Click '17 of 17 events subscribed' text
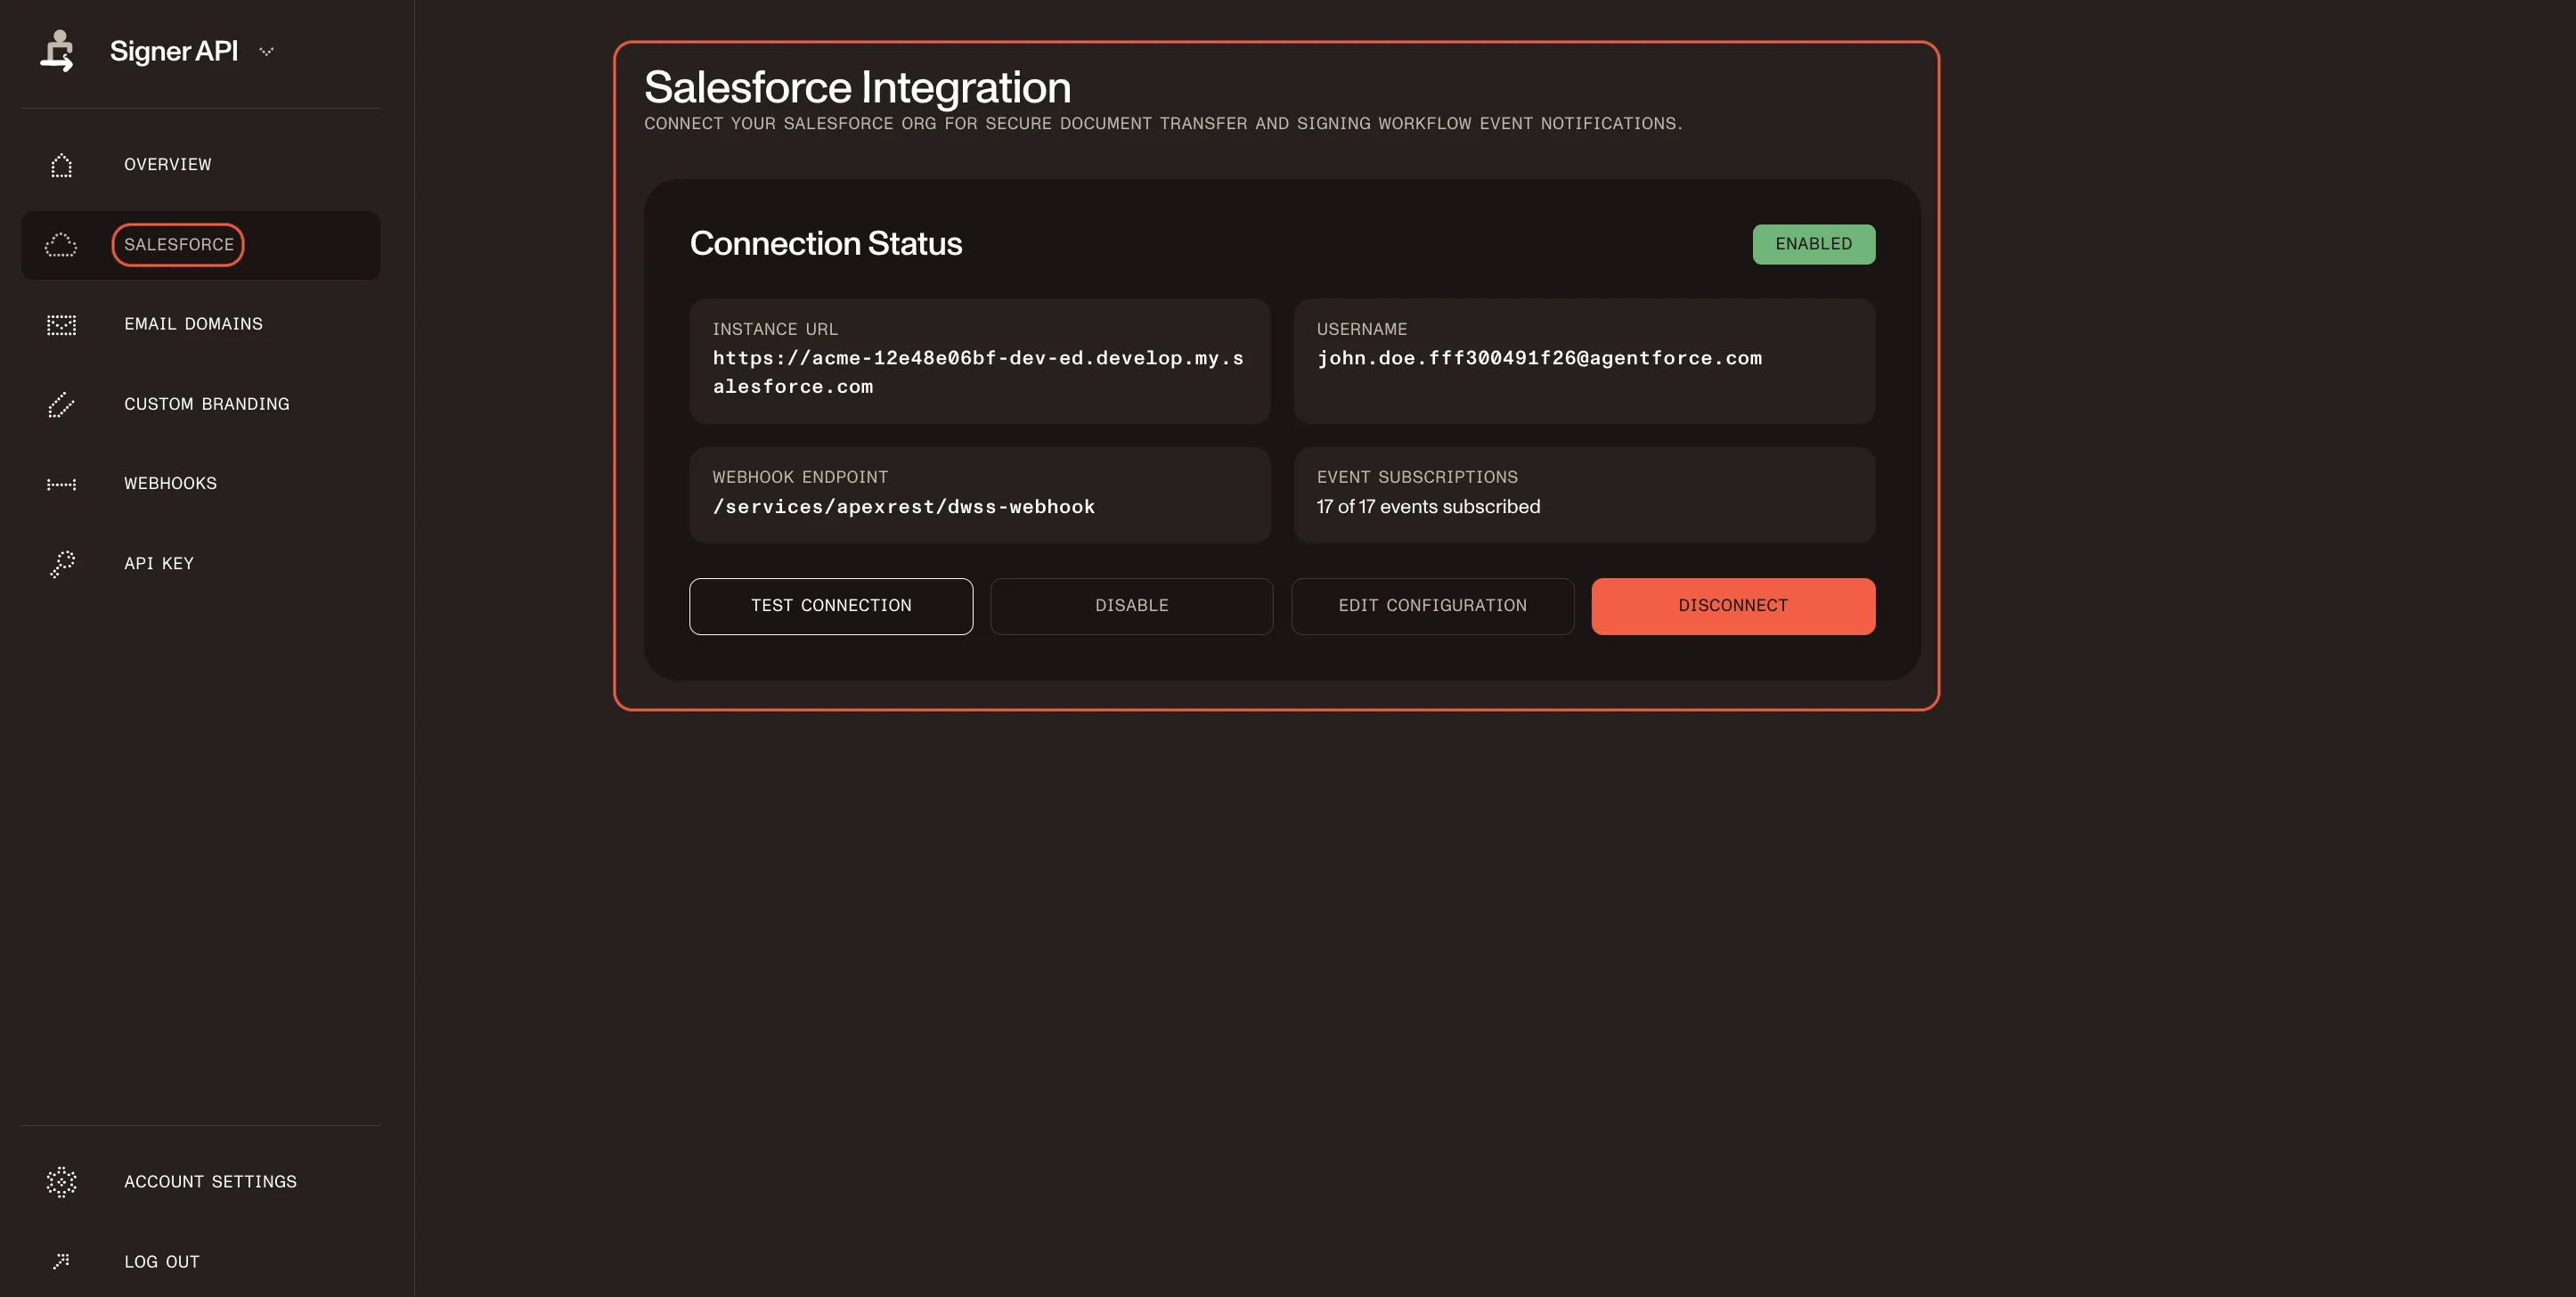Image resolution: width=2576 pixels, height=1297 pixels. (x=1428, y=507)
